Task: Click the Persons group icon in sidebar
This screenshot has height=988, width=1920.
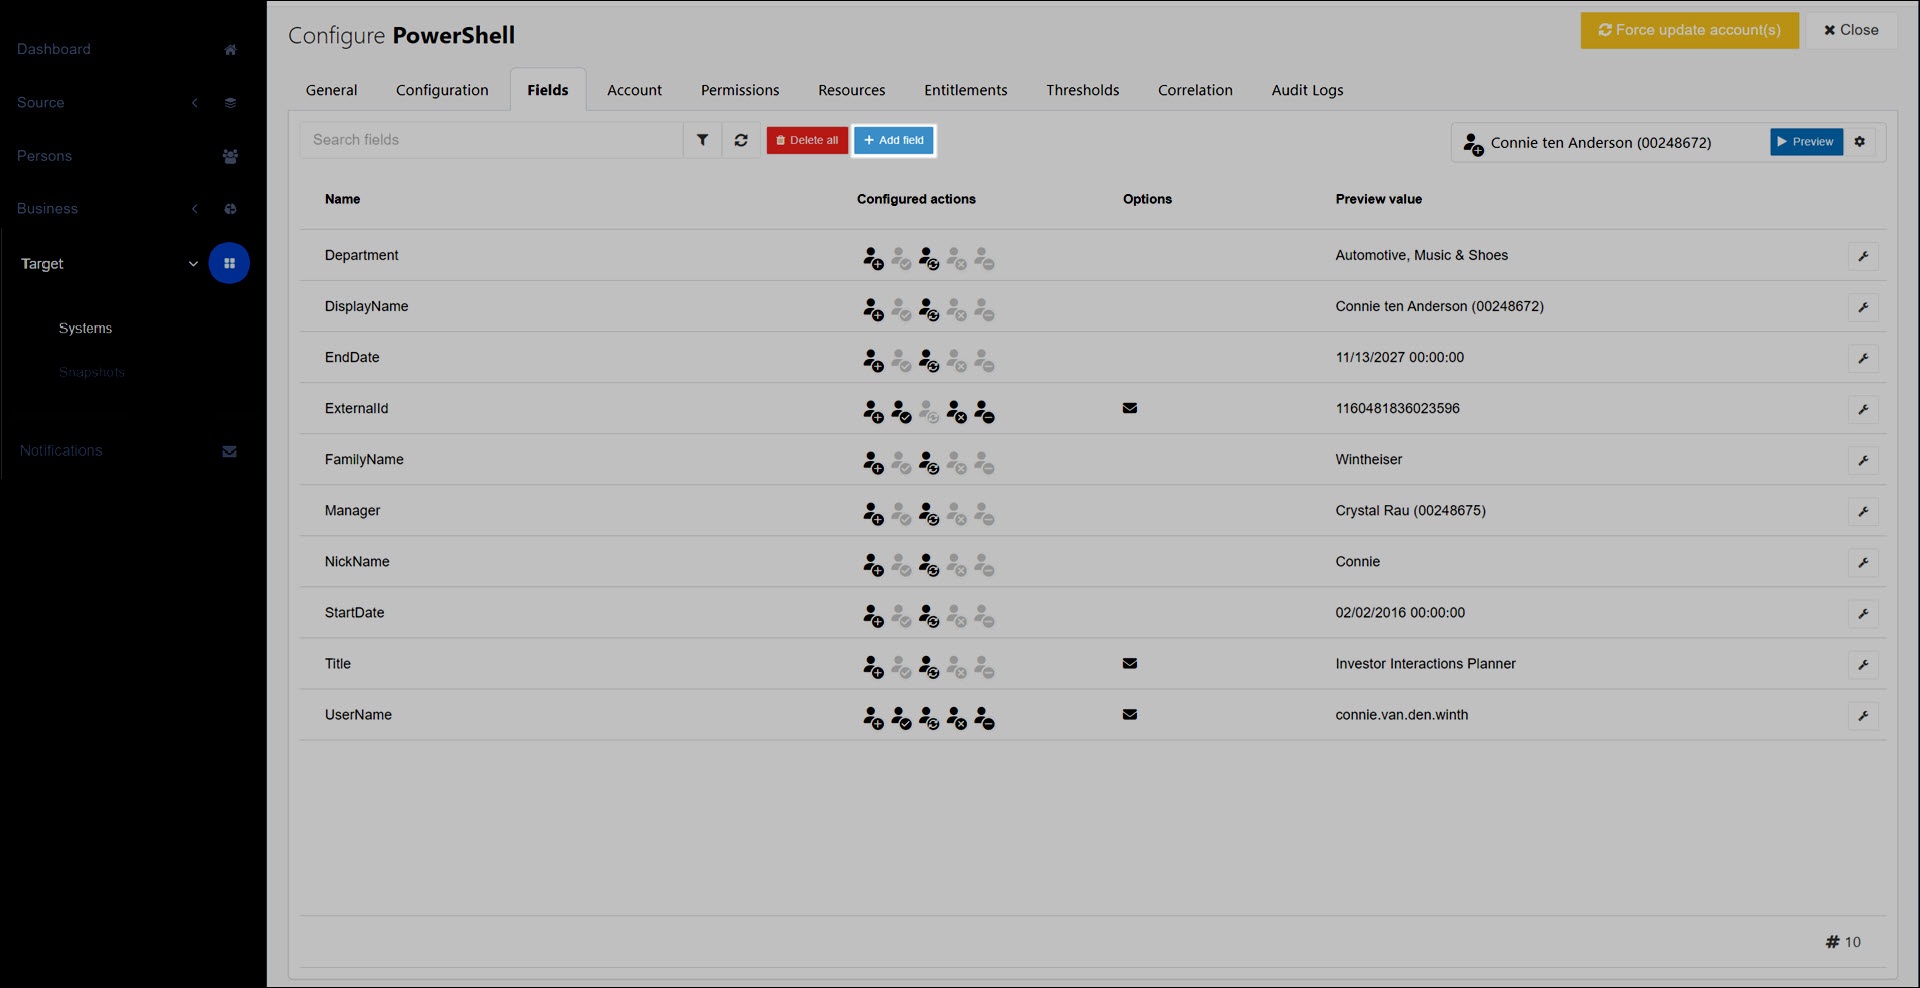Action: [x=230, y=156]
